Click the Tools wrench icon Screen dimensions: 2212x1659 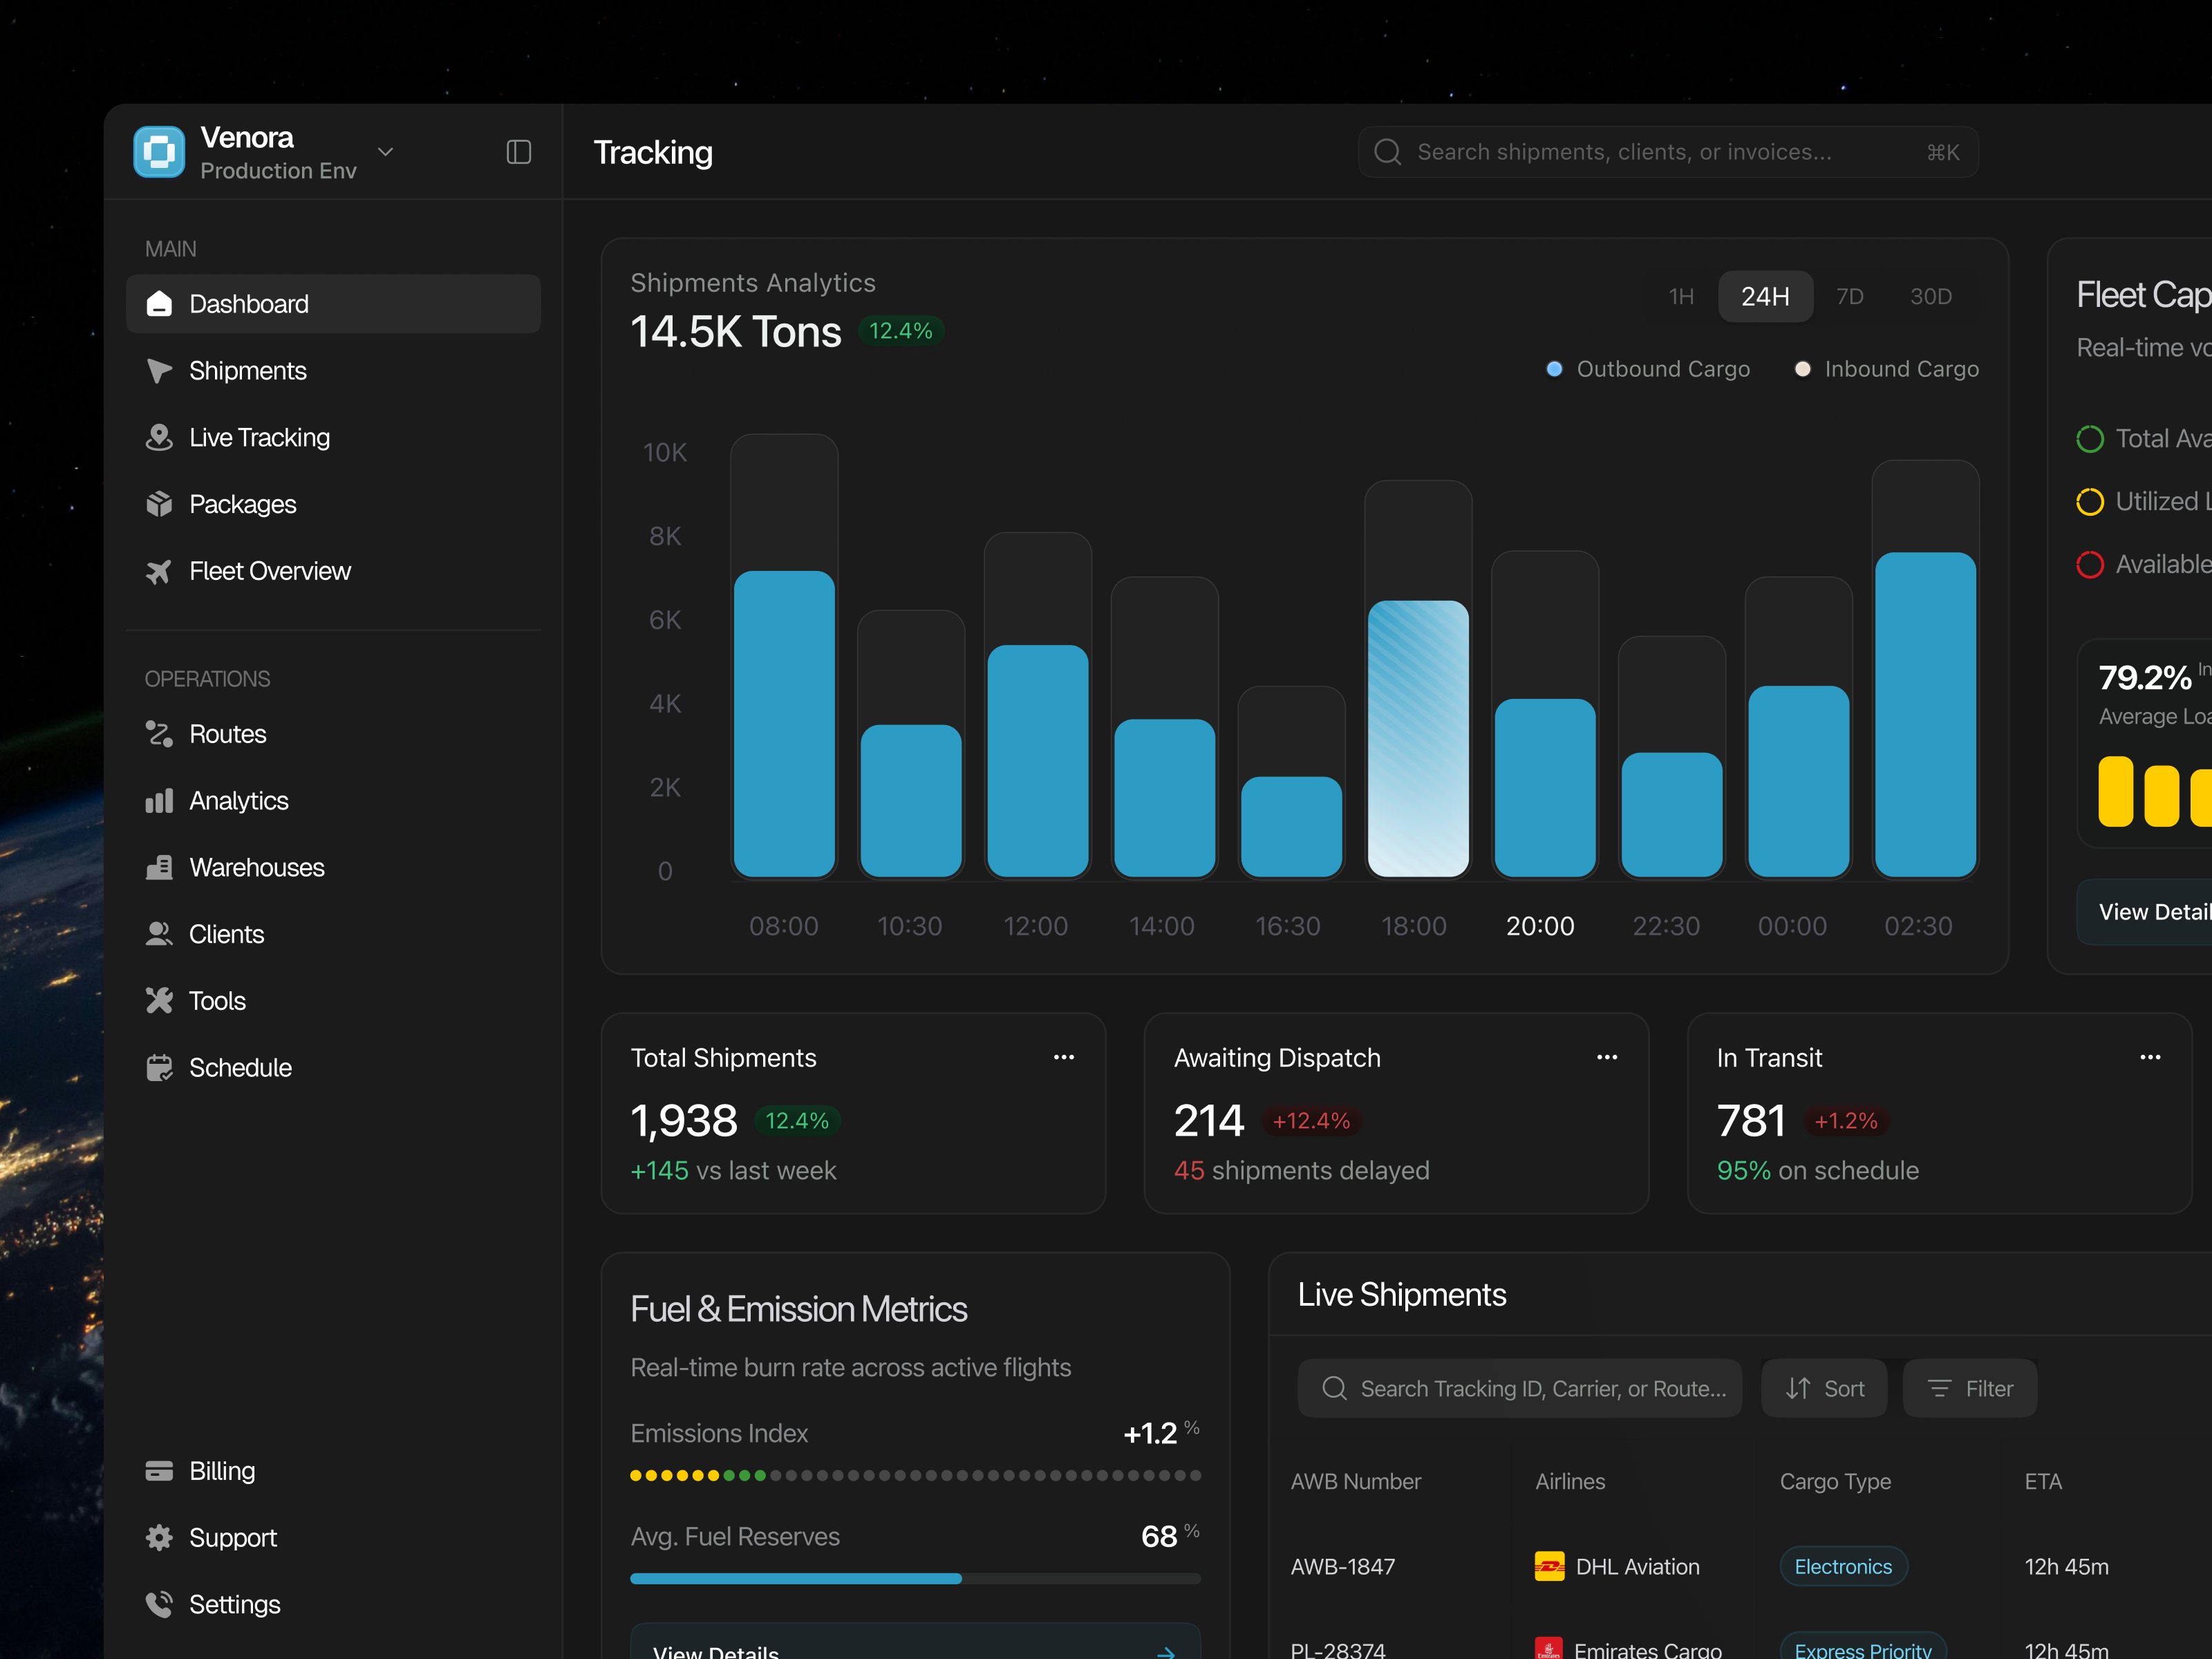pos(159,1001)
